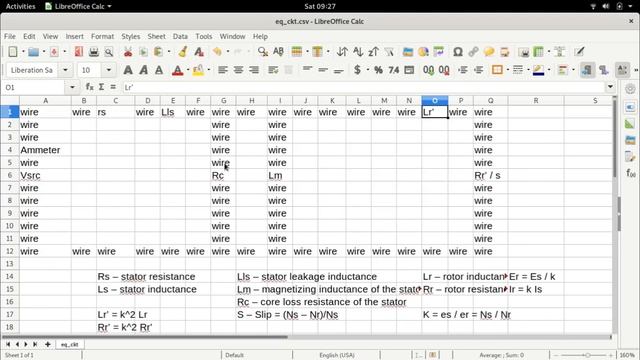
Task: Copy selection with the Copy icon
Action: pos(143,52)
